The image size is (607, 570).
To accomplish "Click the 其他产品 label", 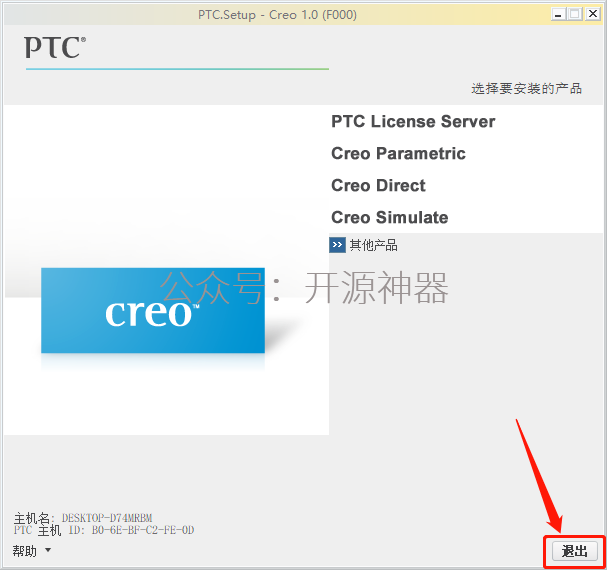I will pyautogui.click(x=374, y=245).
